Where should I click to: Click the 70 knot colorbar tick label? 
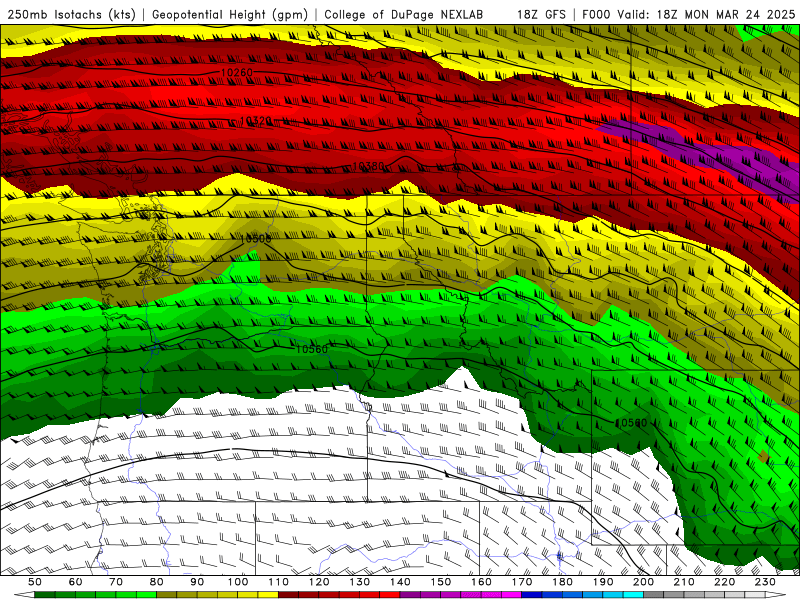coord(116,582)
